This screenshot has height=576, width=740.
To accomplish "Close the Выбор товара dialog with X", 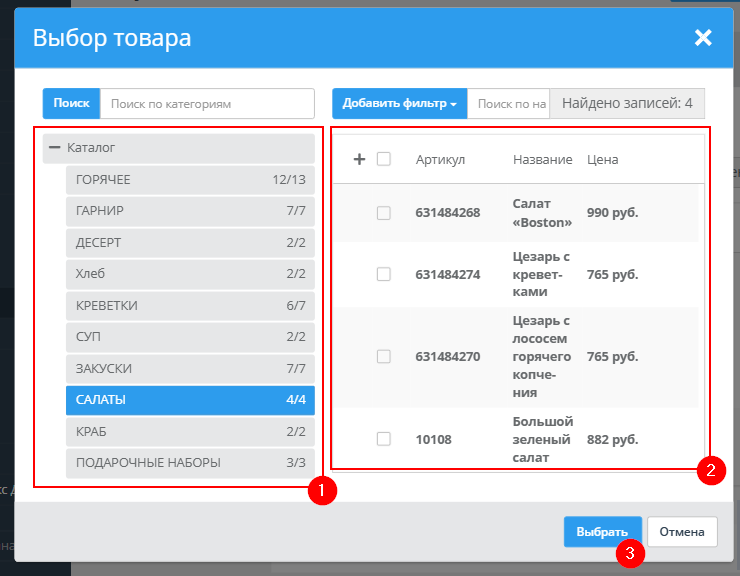I will coord(703,38).
